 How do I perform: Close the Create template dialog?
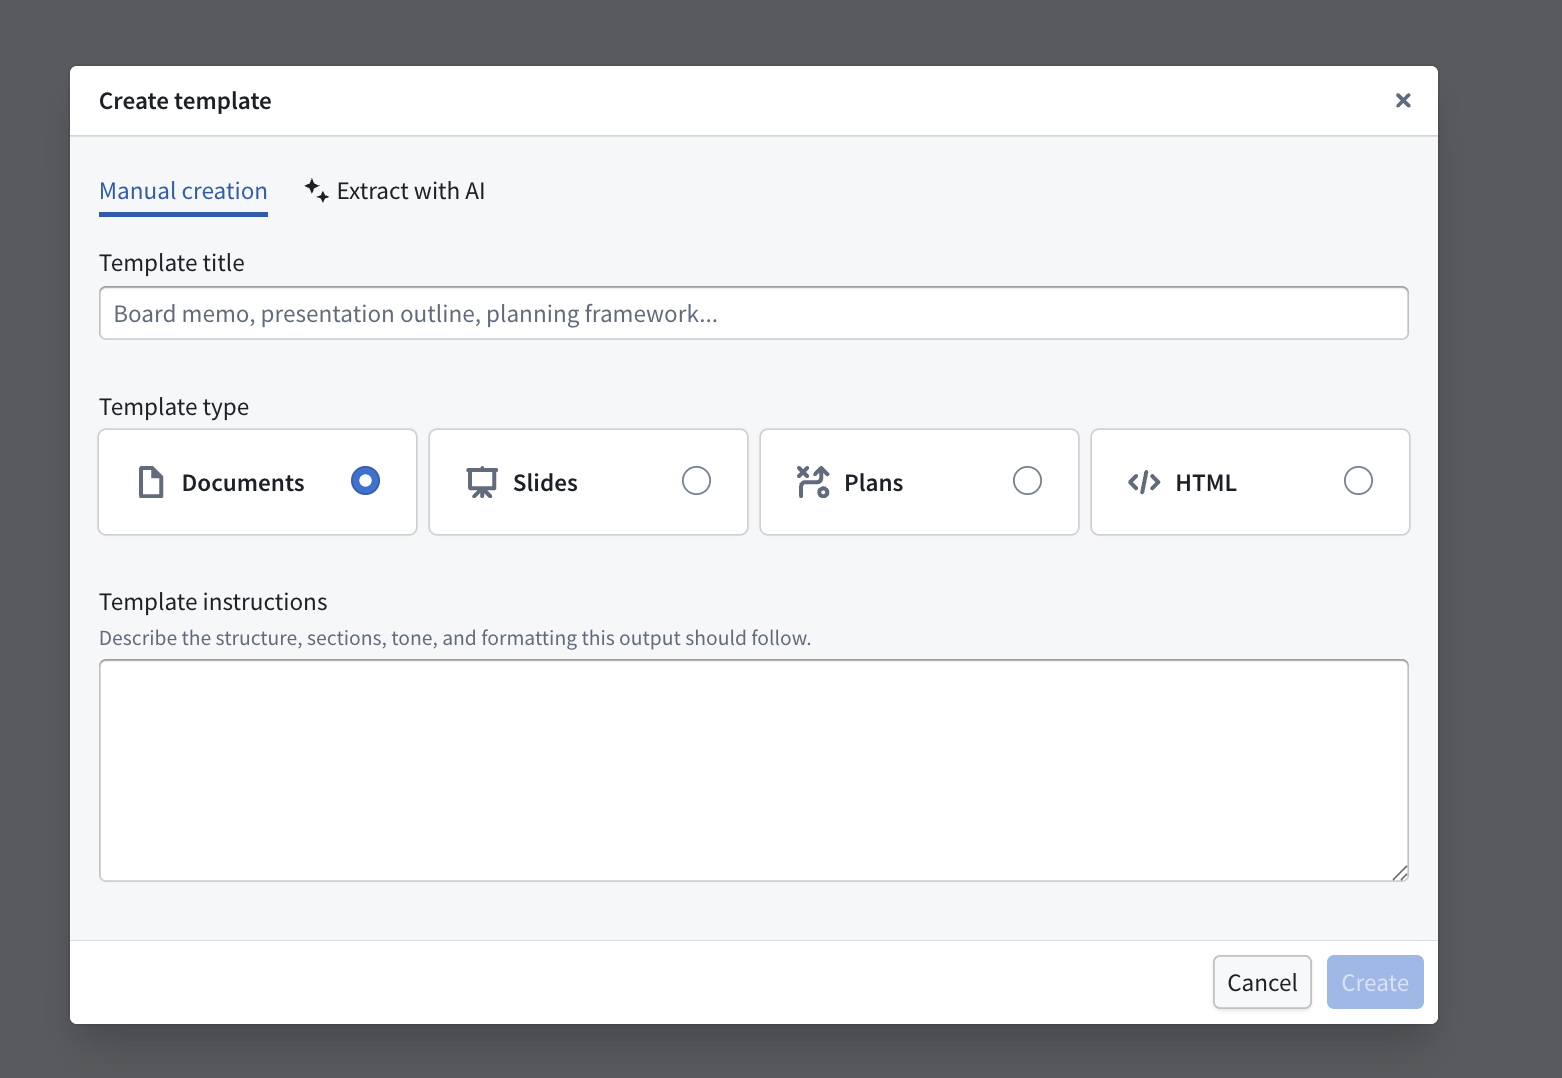[x=1403, y=100]
